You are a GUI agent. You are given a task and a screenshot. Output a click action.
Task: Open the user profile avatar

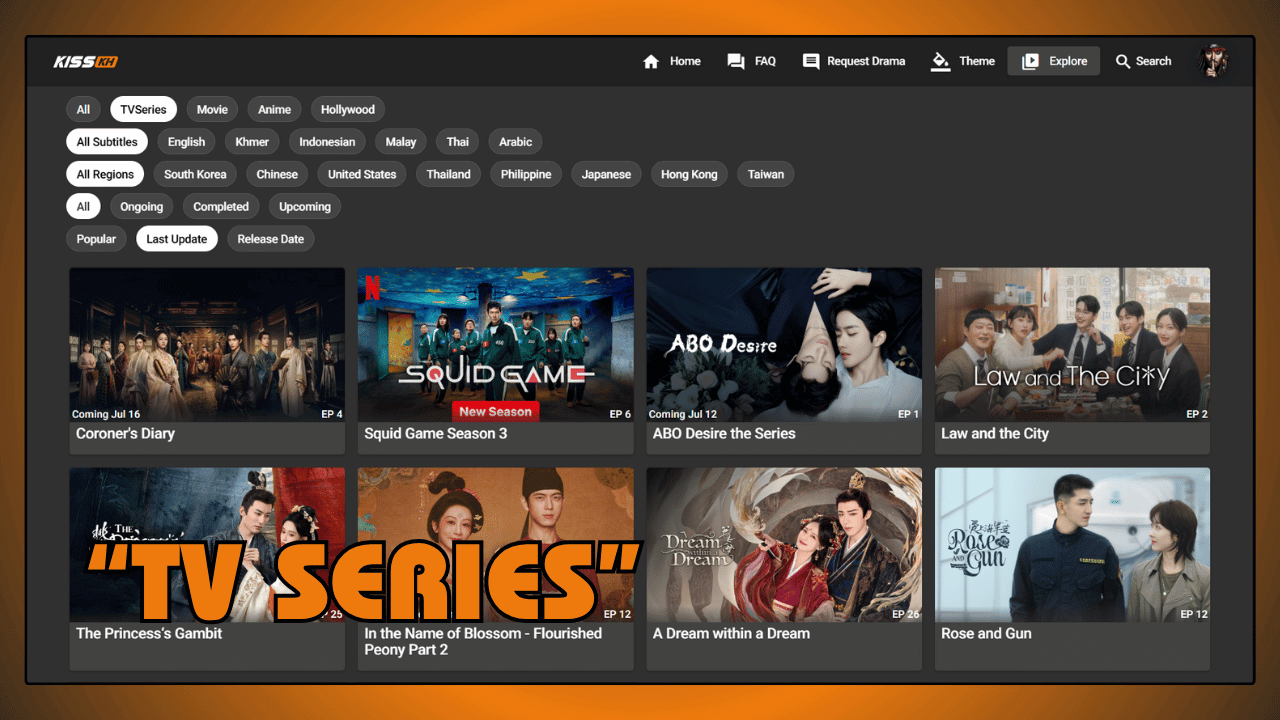[1213, 61]
